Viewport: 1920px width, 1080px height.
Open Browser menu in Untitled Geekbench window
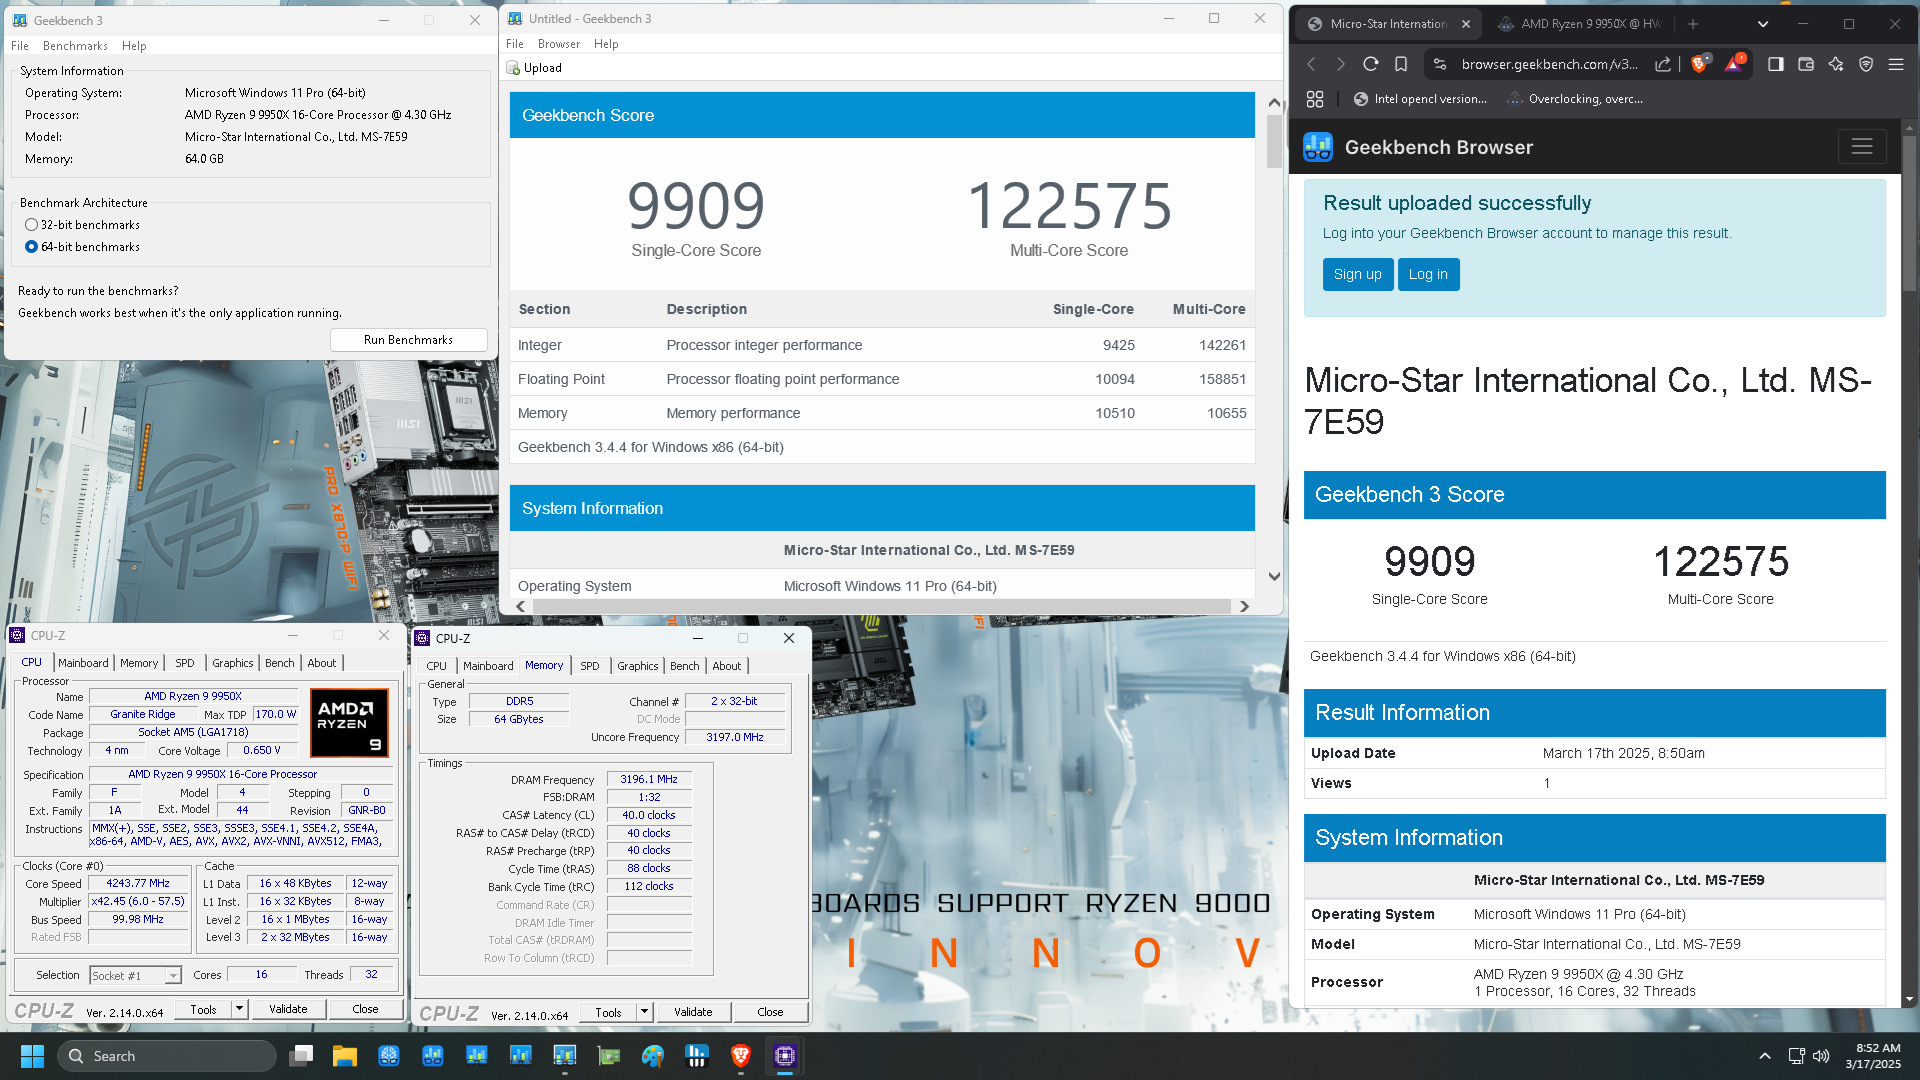(559, 44)
